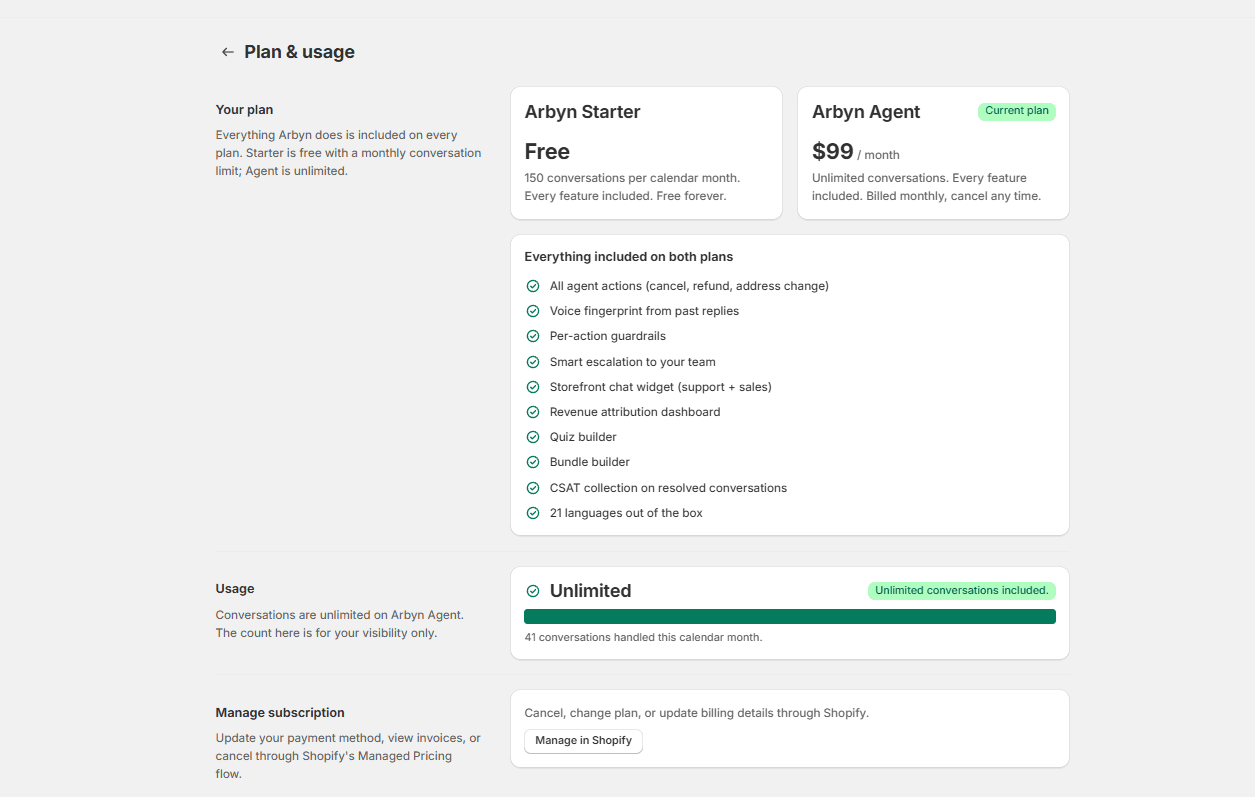Viewport: 1255px width, 797px height.
Task: Click Quiz builder feature text
Action: point(583,437)
